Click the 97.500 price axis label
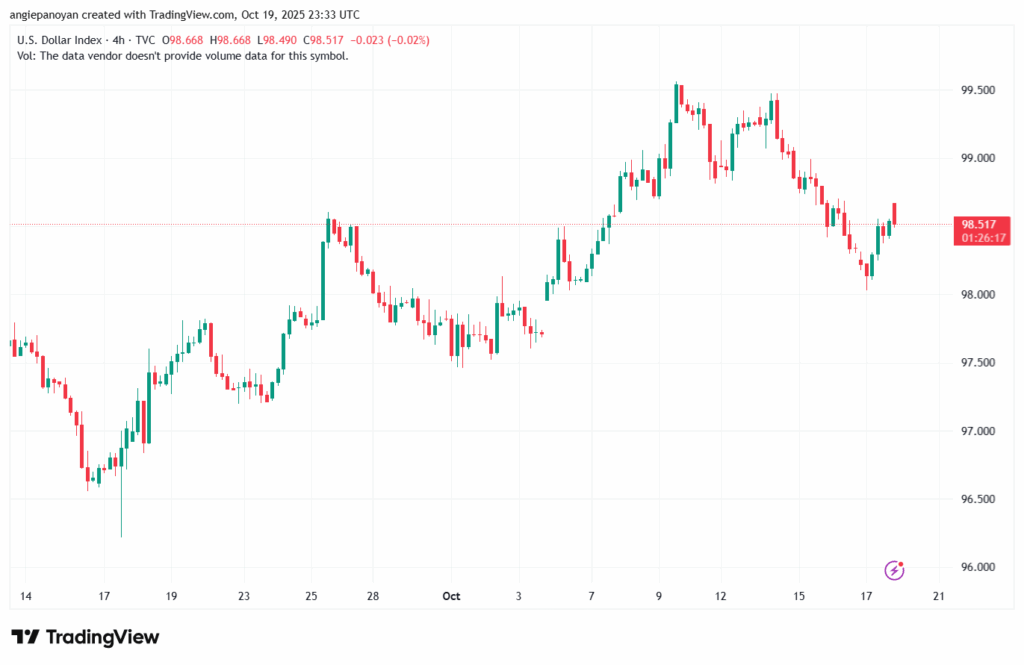1024x665 pixels. point(977,363)
